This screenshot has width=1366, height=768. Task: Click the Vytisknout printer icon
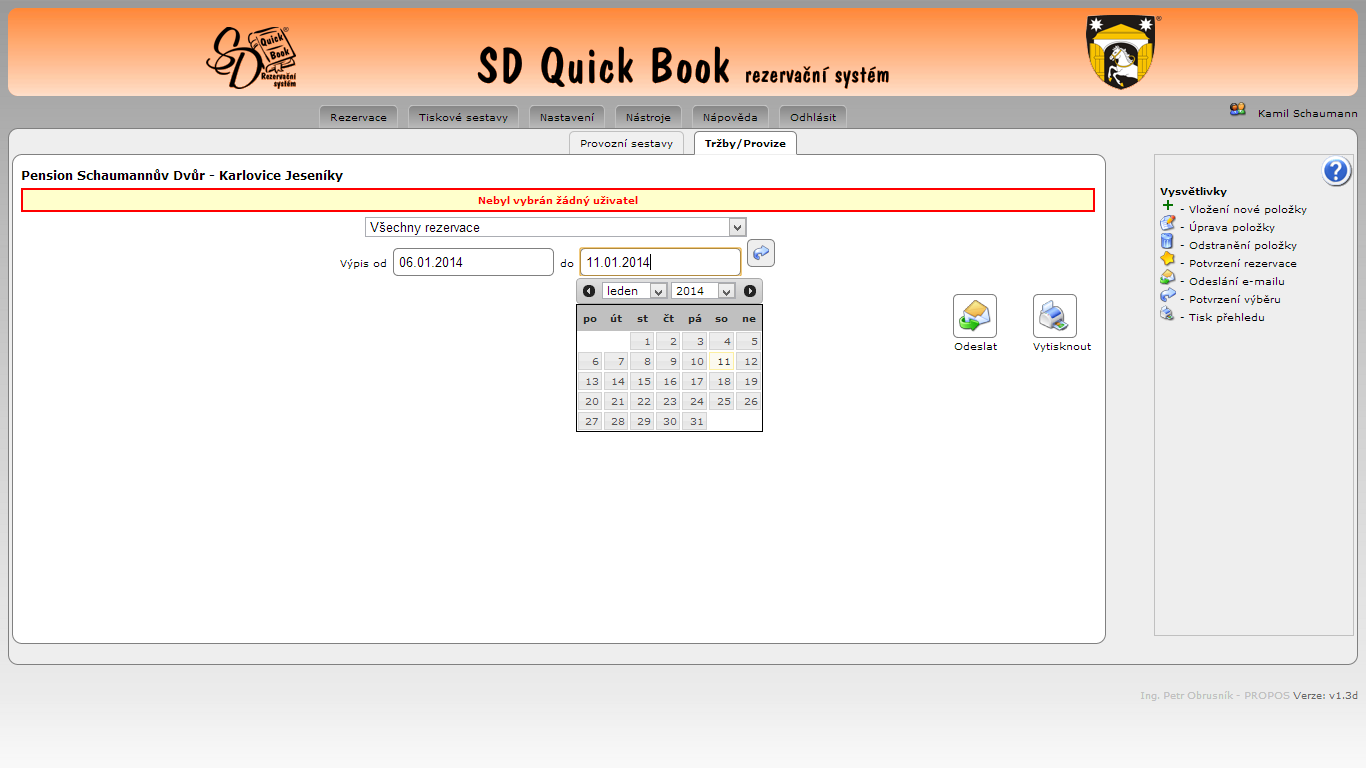pyautogui.click(x=1055, y=316)
